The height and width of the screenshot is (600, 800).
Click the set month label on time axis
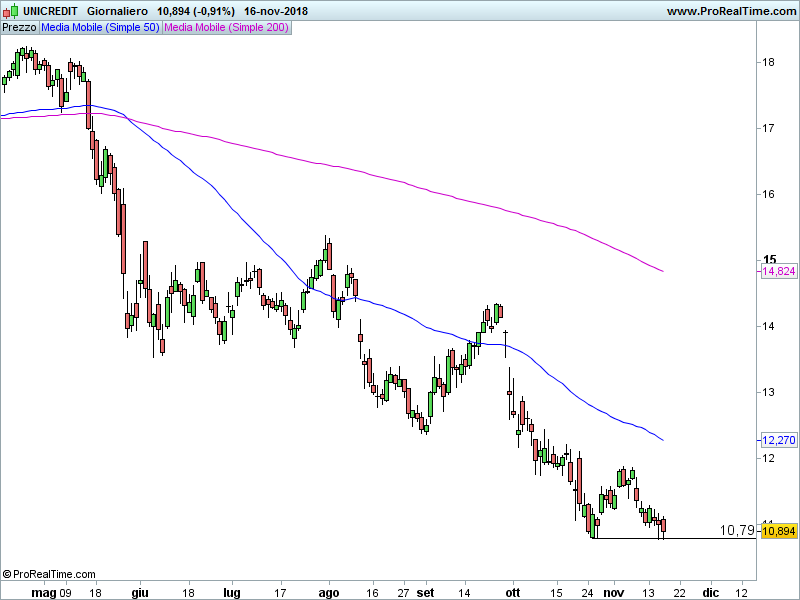click(425, 592)
